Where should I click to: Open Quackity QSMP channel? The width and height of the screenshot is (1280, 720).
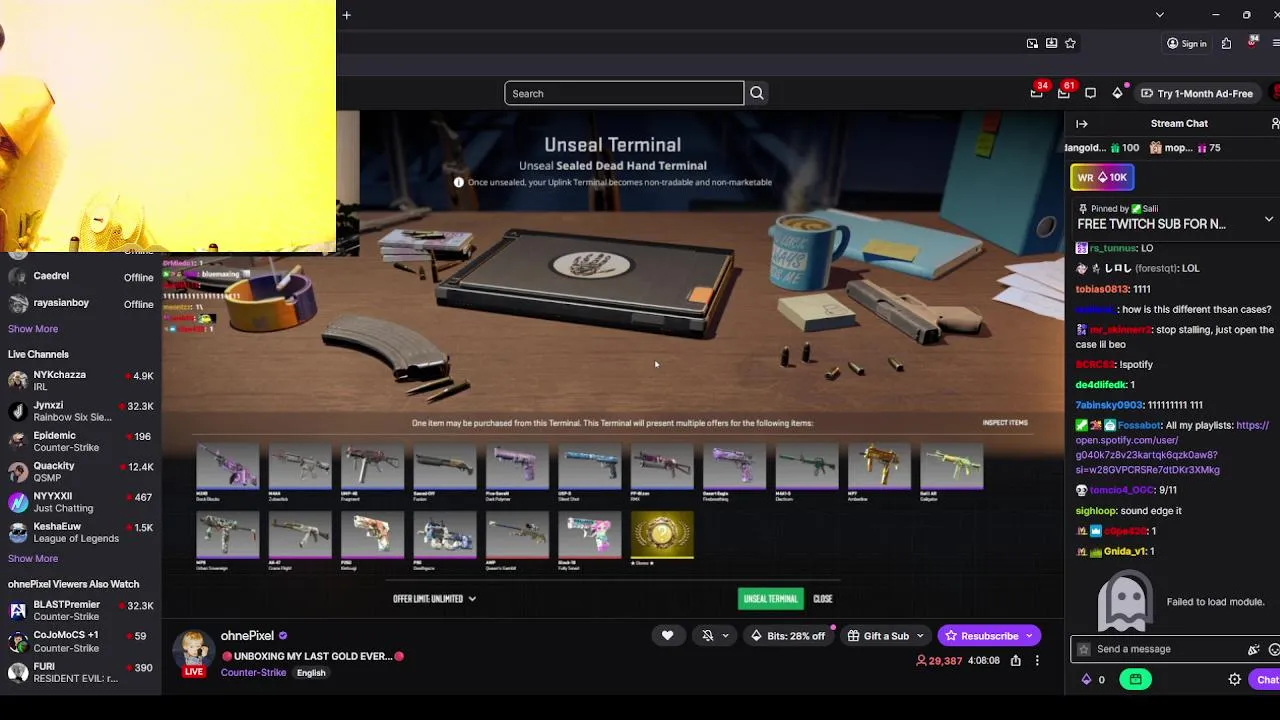click(x=80, y=472)
